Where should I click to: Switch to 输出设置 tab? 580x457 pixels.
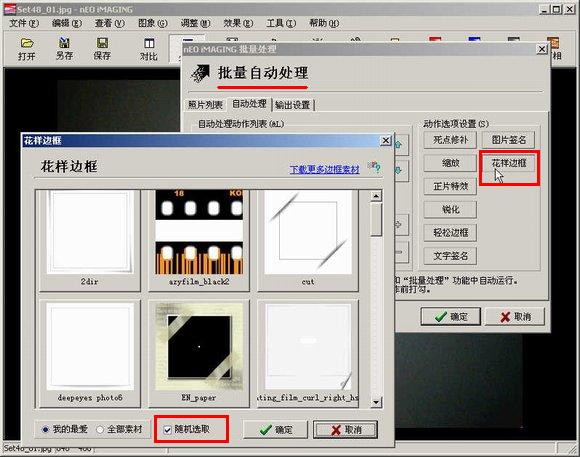(293, 105)
